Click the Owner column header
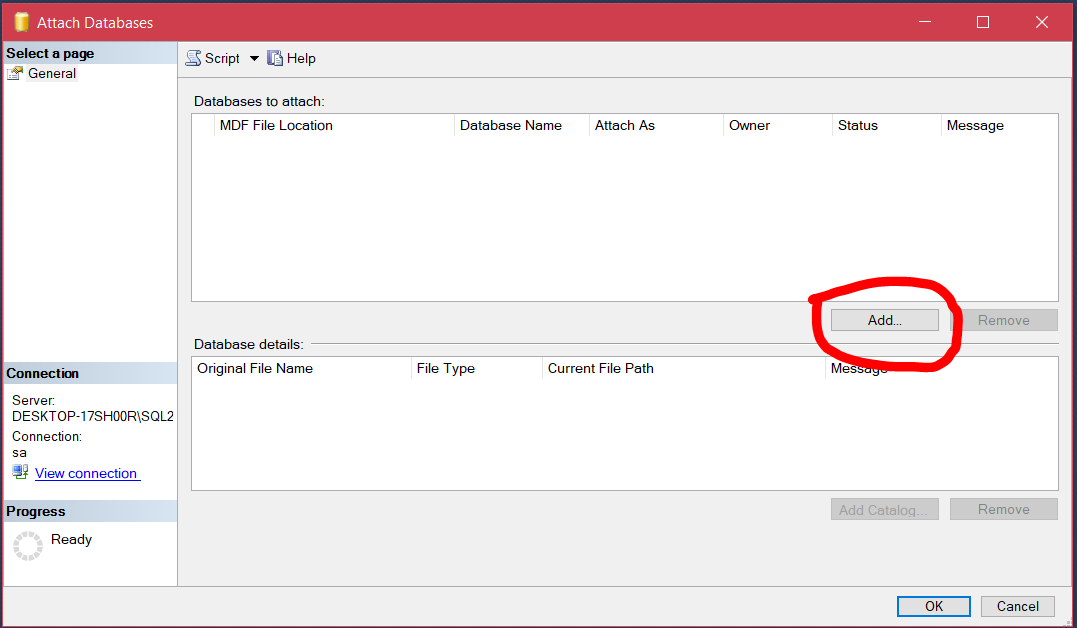 (778, 126)
